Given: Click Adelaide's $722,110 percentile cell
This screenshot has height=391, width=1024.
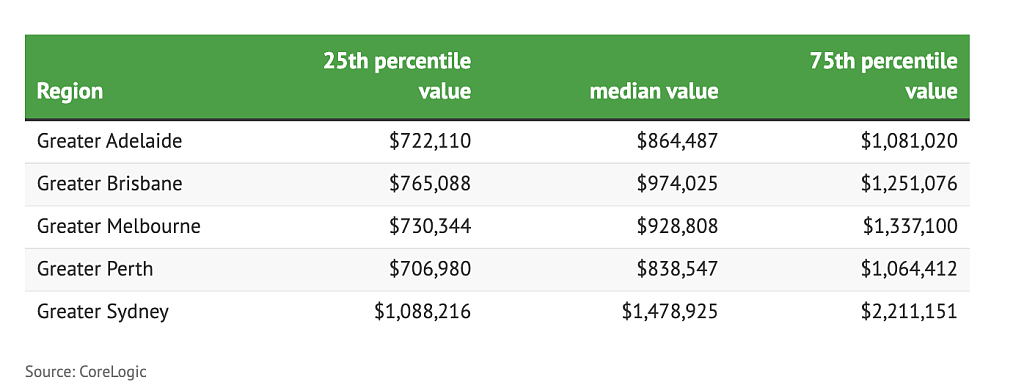Looking at the screenshot, I should (x=430, y=141).
